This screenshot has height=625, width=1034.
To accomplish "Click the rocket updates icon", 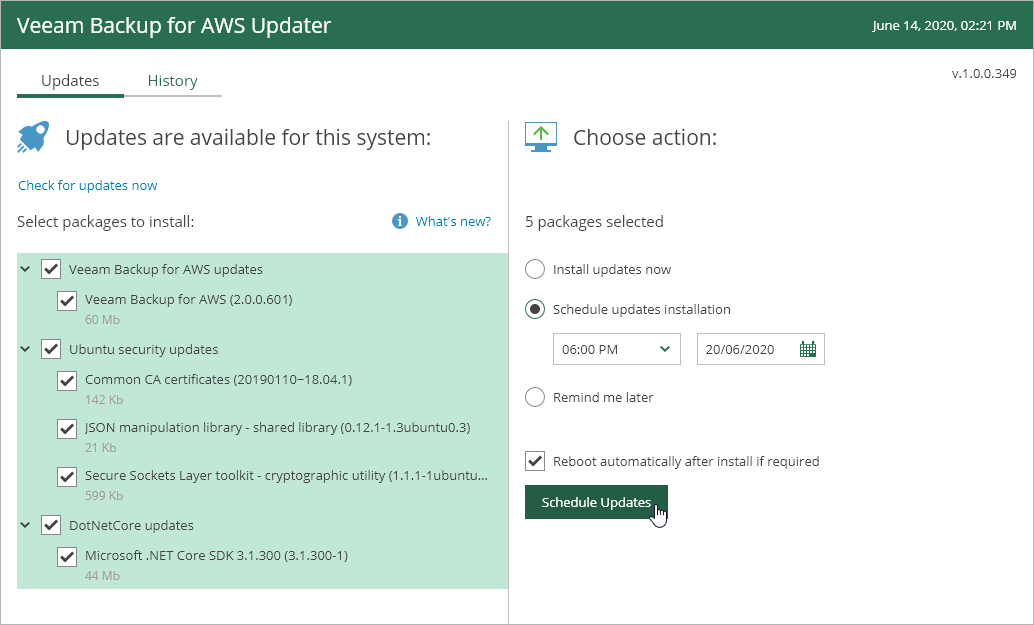I will [34, 137].
